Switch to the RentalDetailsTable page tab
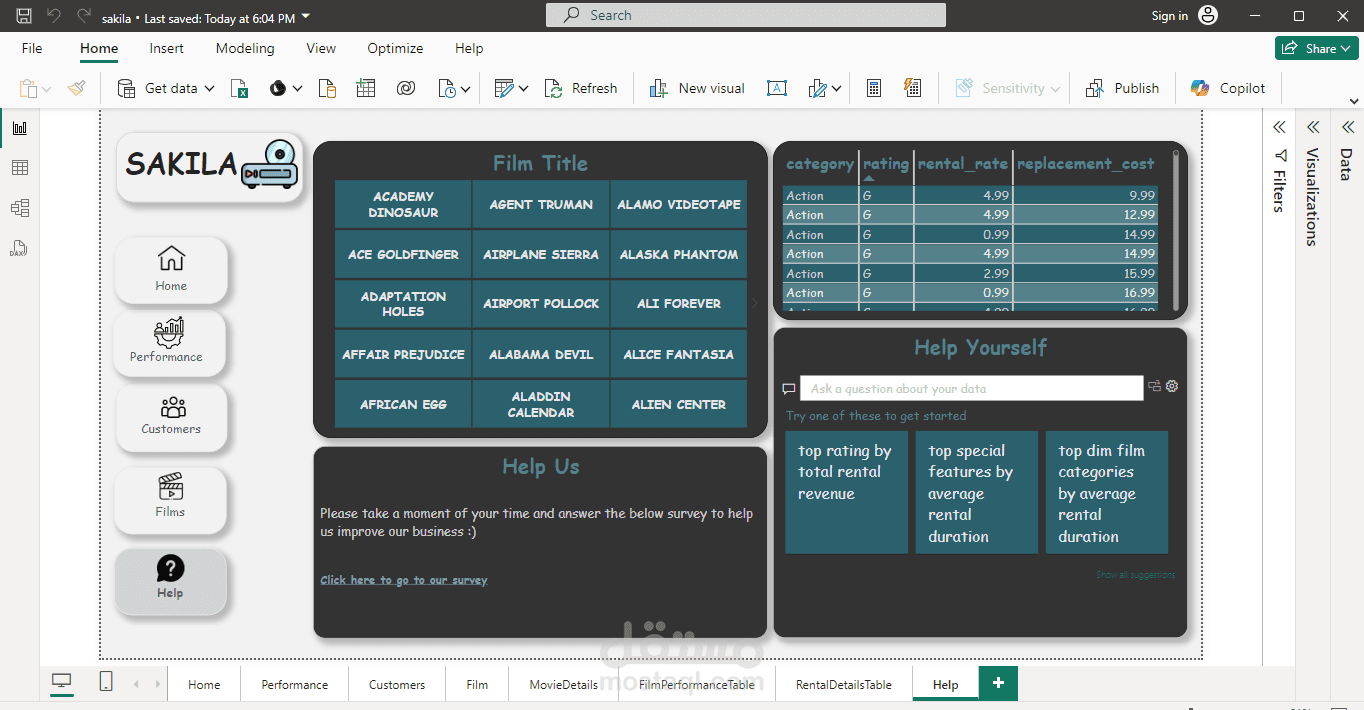Viewport: 1364px width, 710px height. pos(844,685)
